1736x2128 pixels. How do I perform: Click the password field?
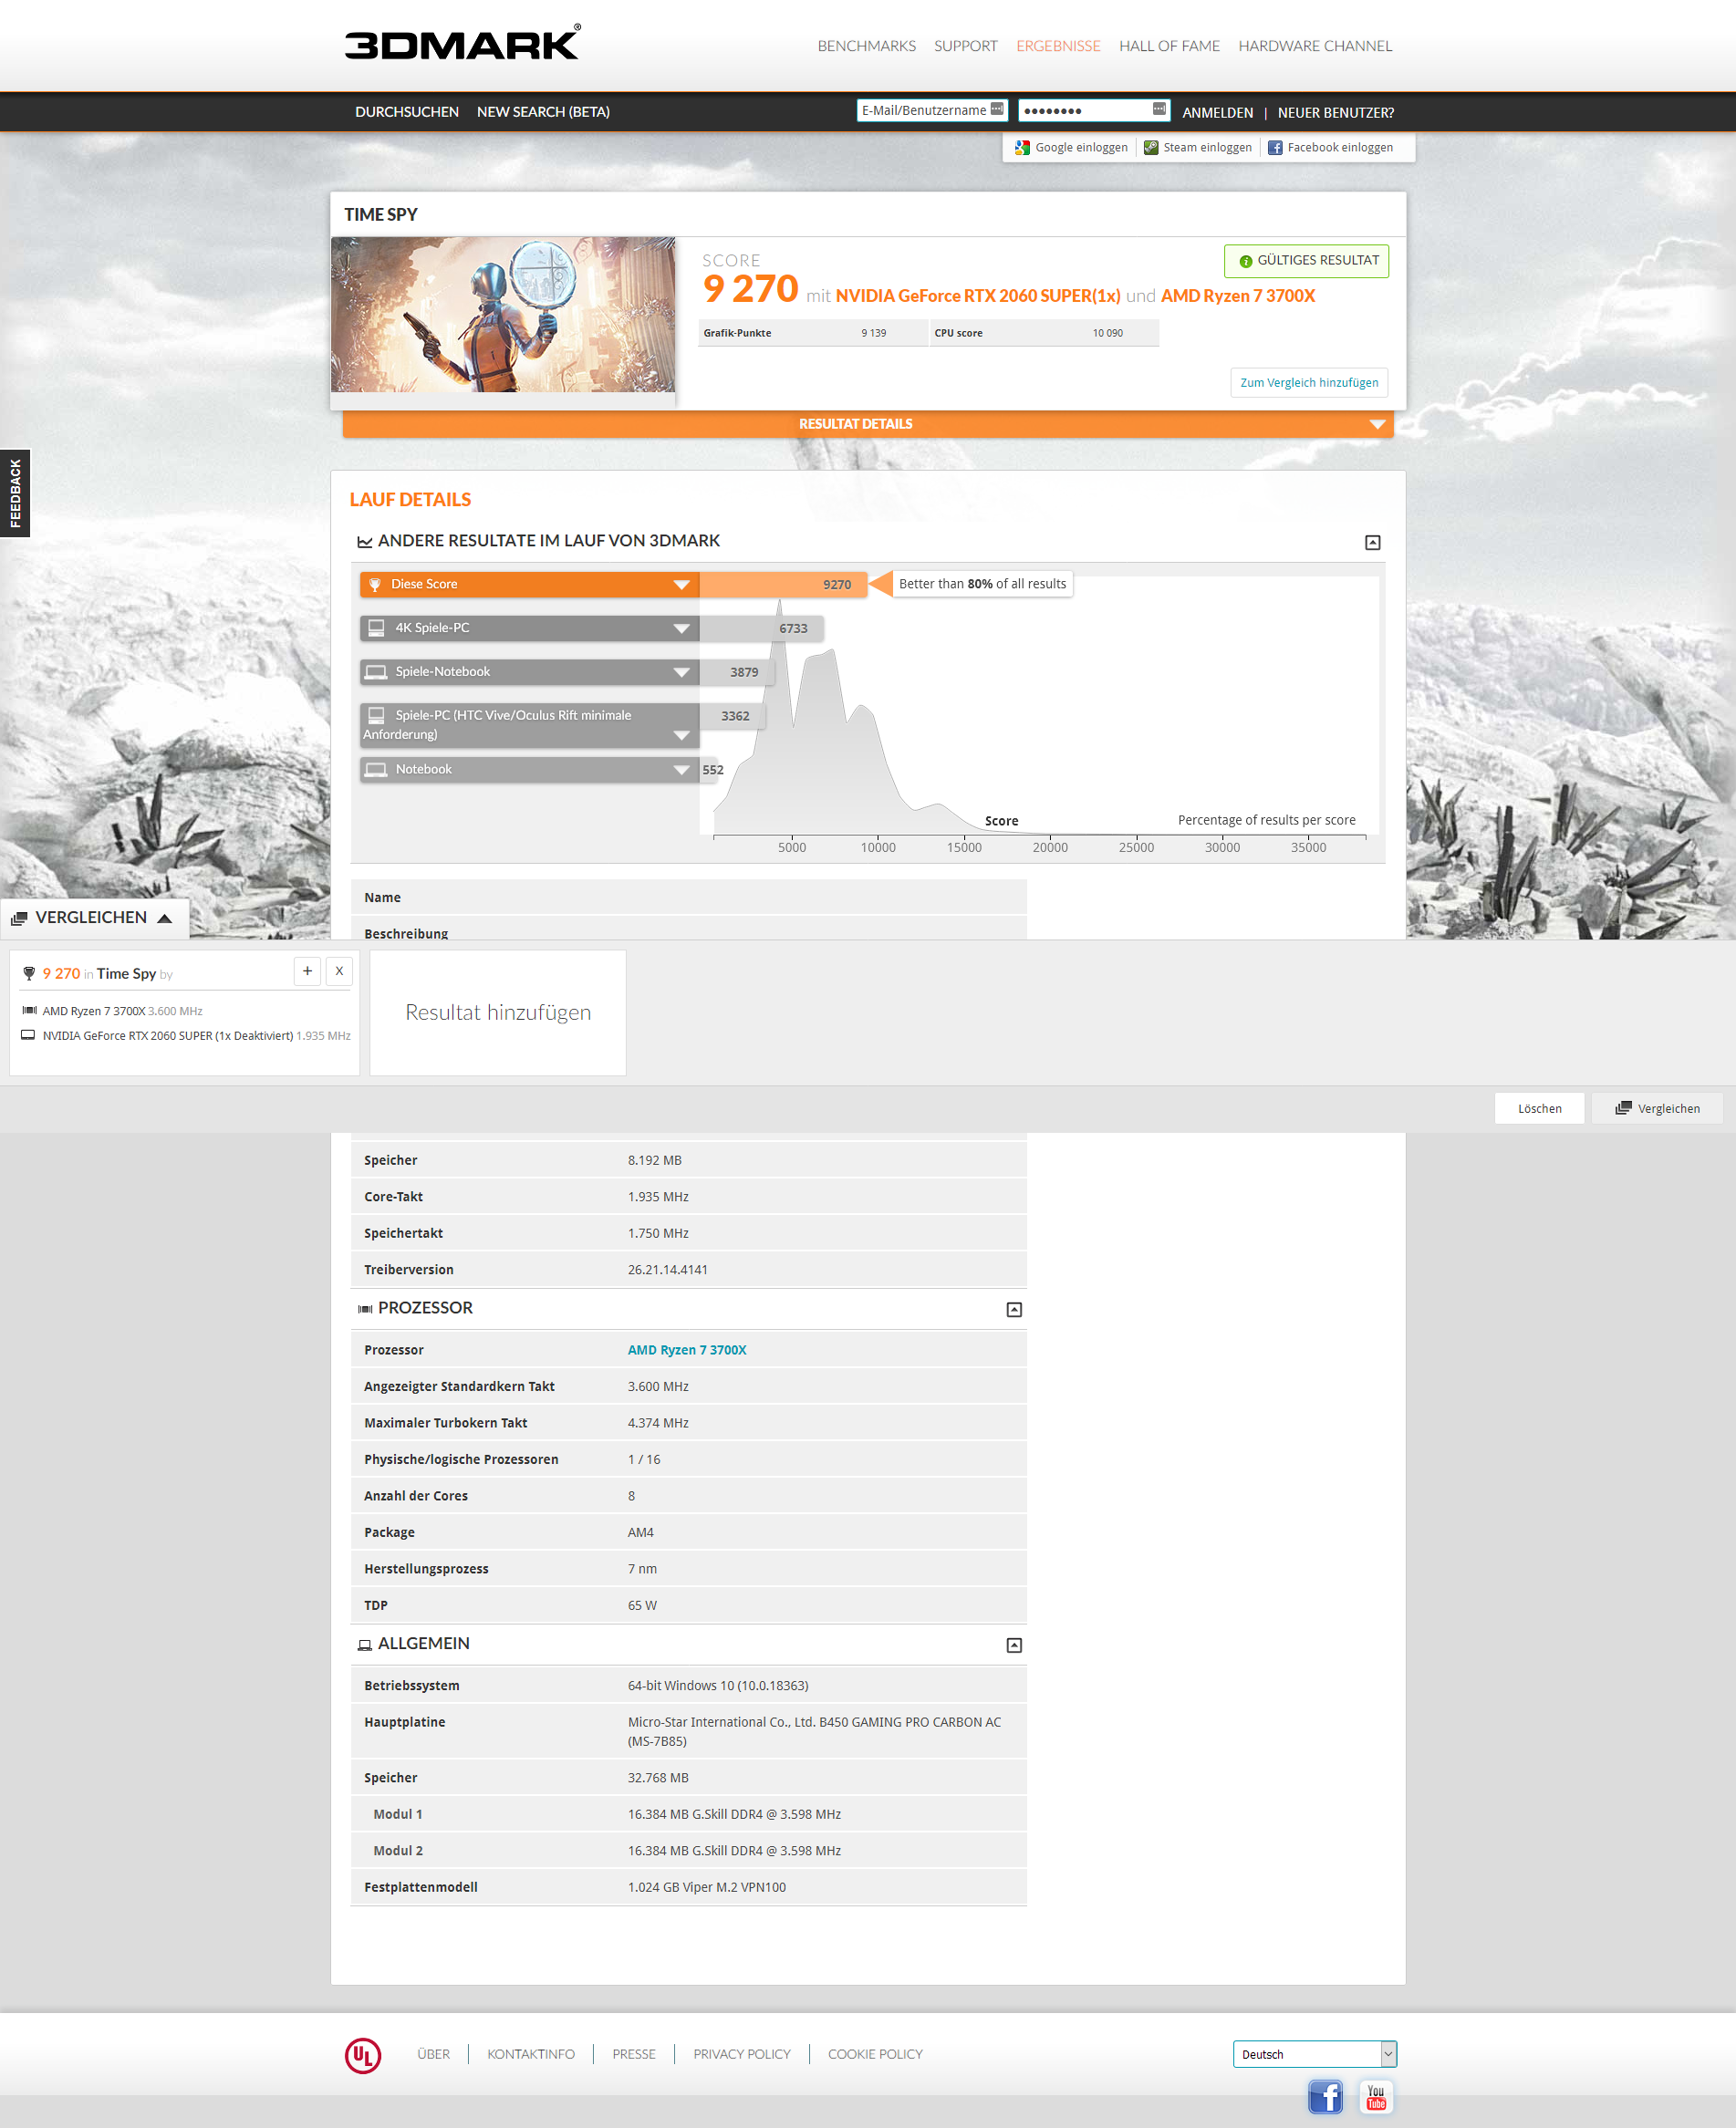[1093, 110]
